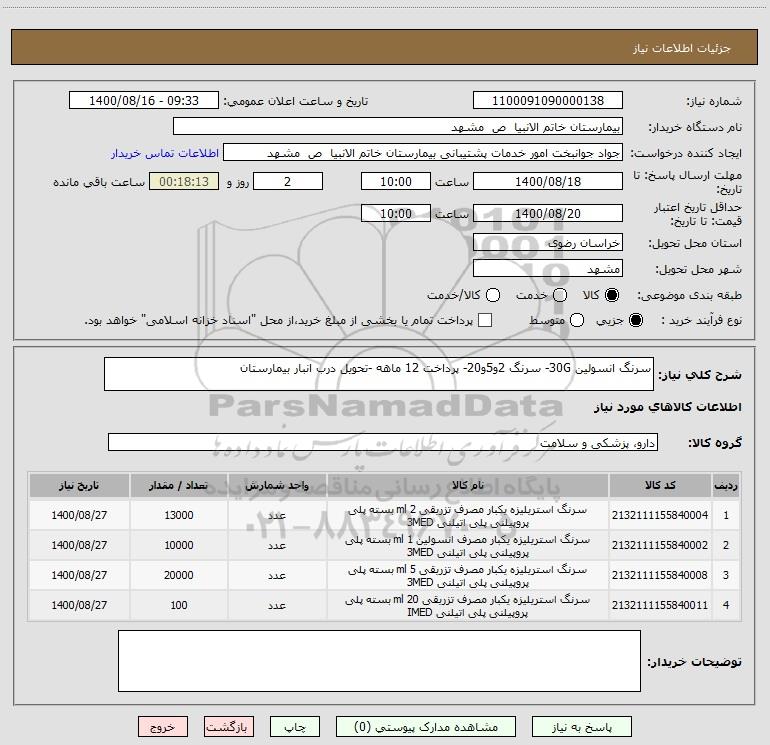Click the جزئیات اطلاعات نیاز header title
Viewport: 770px width, 745px height.
[x=681, y=48]
